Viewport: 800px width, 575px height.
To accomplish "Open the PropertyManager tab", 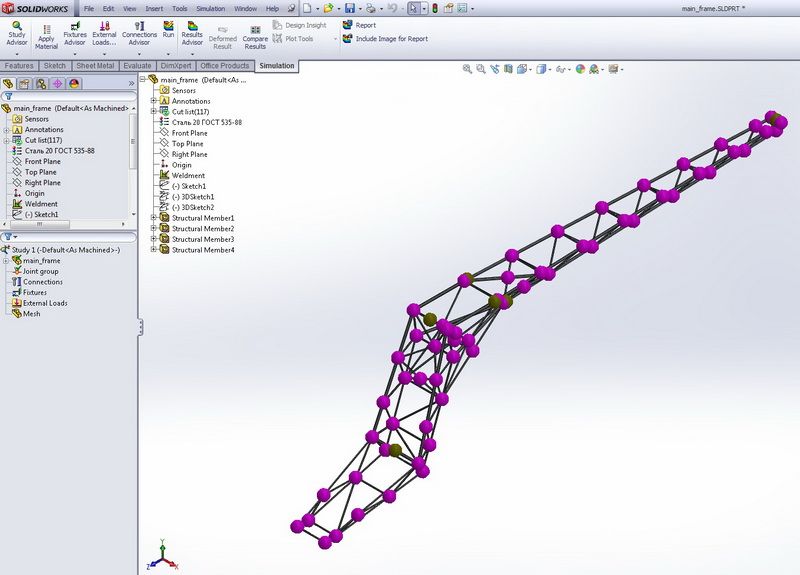I will click(x=24, y=84).
